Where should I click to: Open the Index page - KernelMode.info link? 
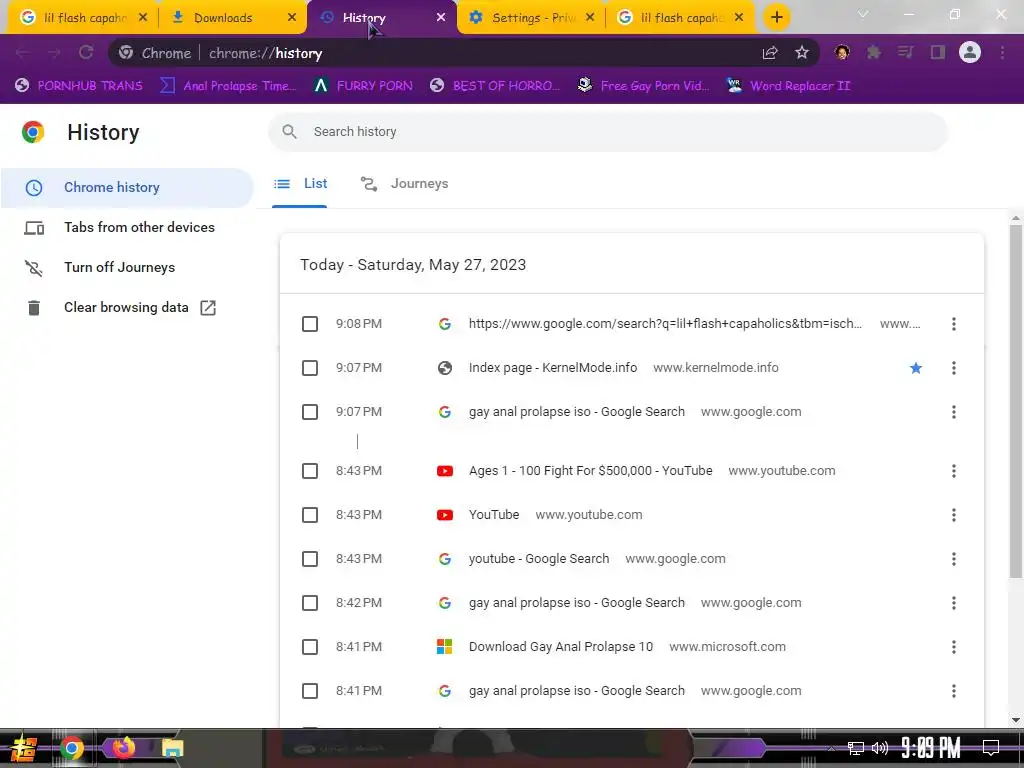[x=552, y=368]
